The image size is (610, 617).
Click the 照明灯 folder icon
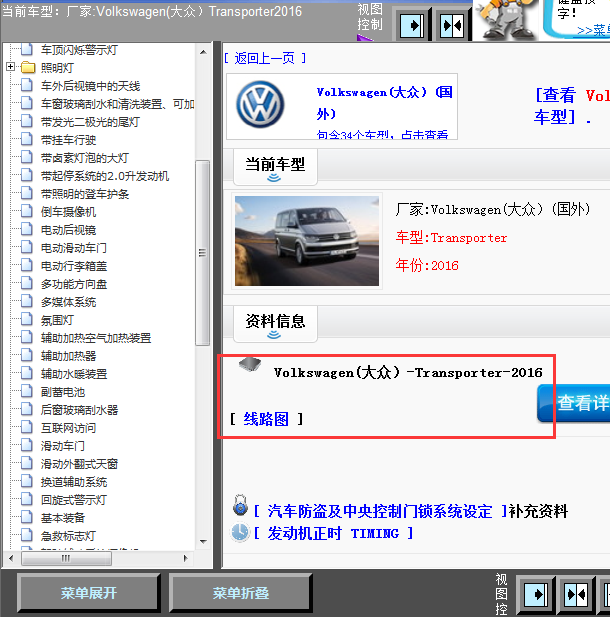click(x=28, y=68)
